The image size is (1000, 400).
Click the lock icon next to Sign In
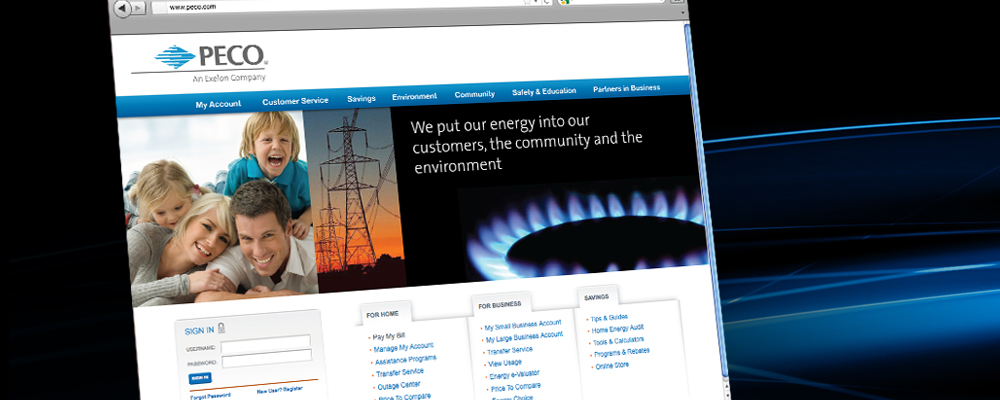[x=221, y=328]
